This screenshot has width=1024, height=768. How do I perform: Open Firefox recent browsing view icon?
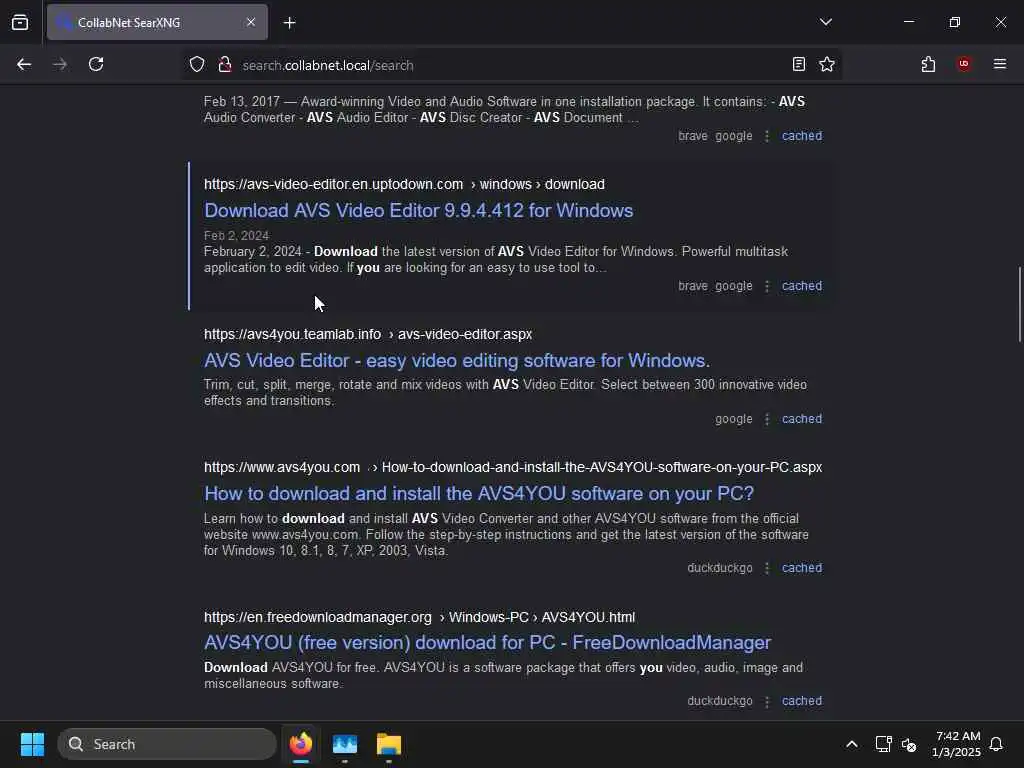point(20,22)
